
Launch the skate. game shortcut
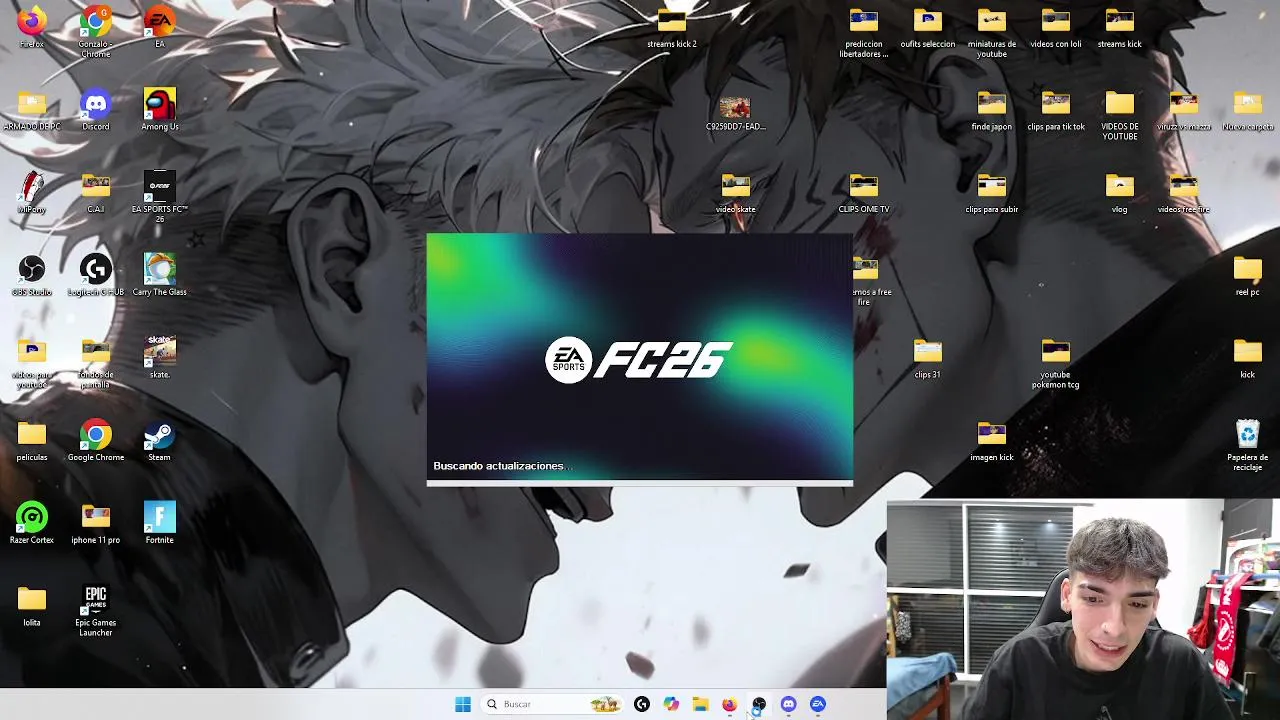[160, 358]
